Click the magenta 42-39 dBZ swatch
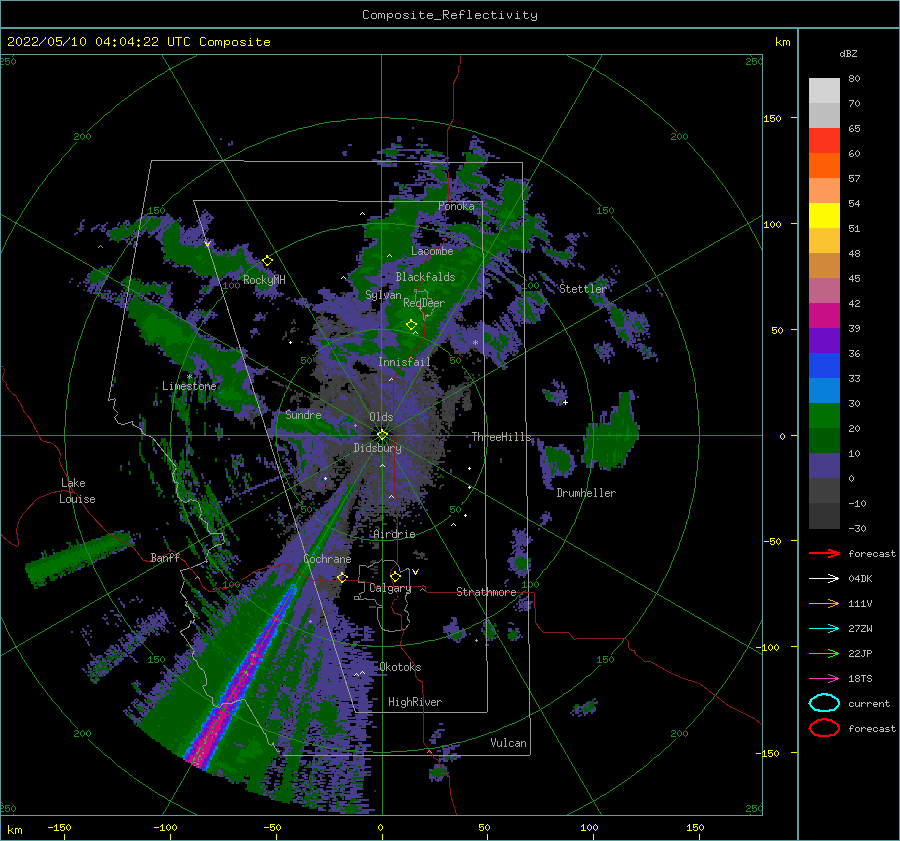This screenshot has height=841, width=900. (x=824, y=316)
